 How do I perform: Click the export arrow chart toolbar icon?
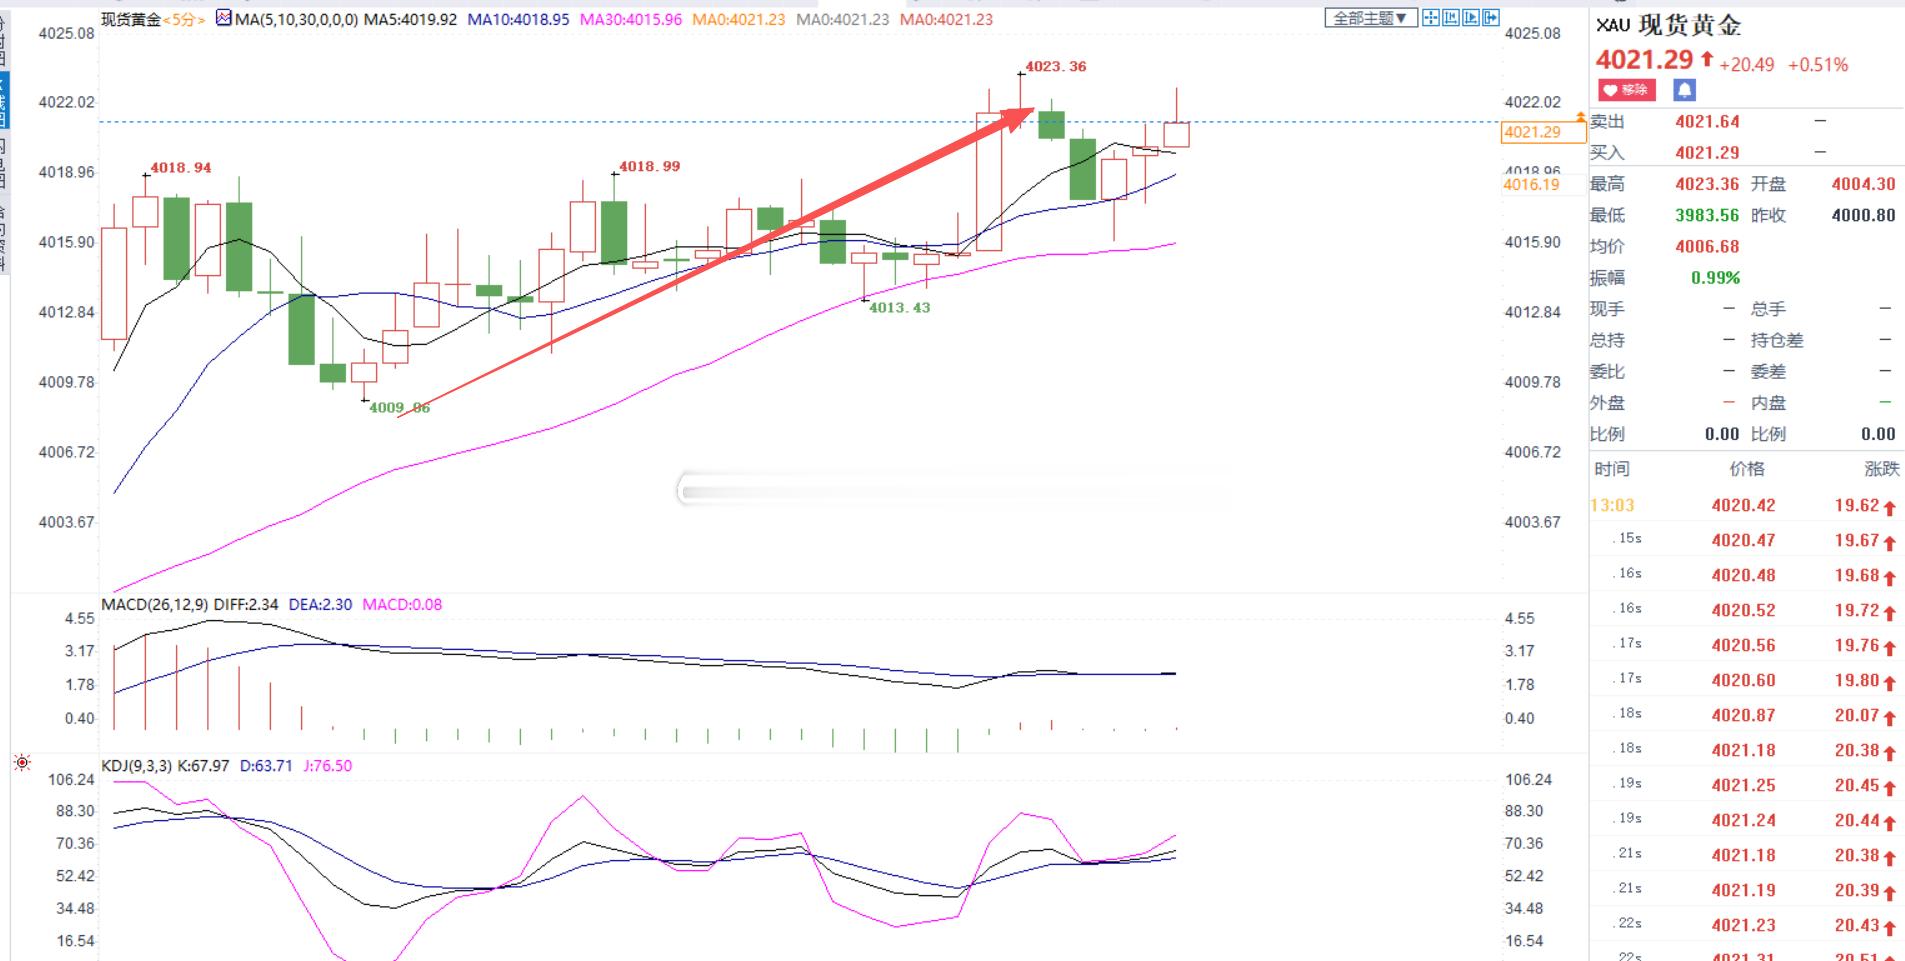point(1490,17)
